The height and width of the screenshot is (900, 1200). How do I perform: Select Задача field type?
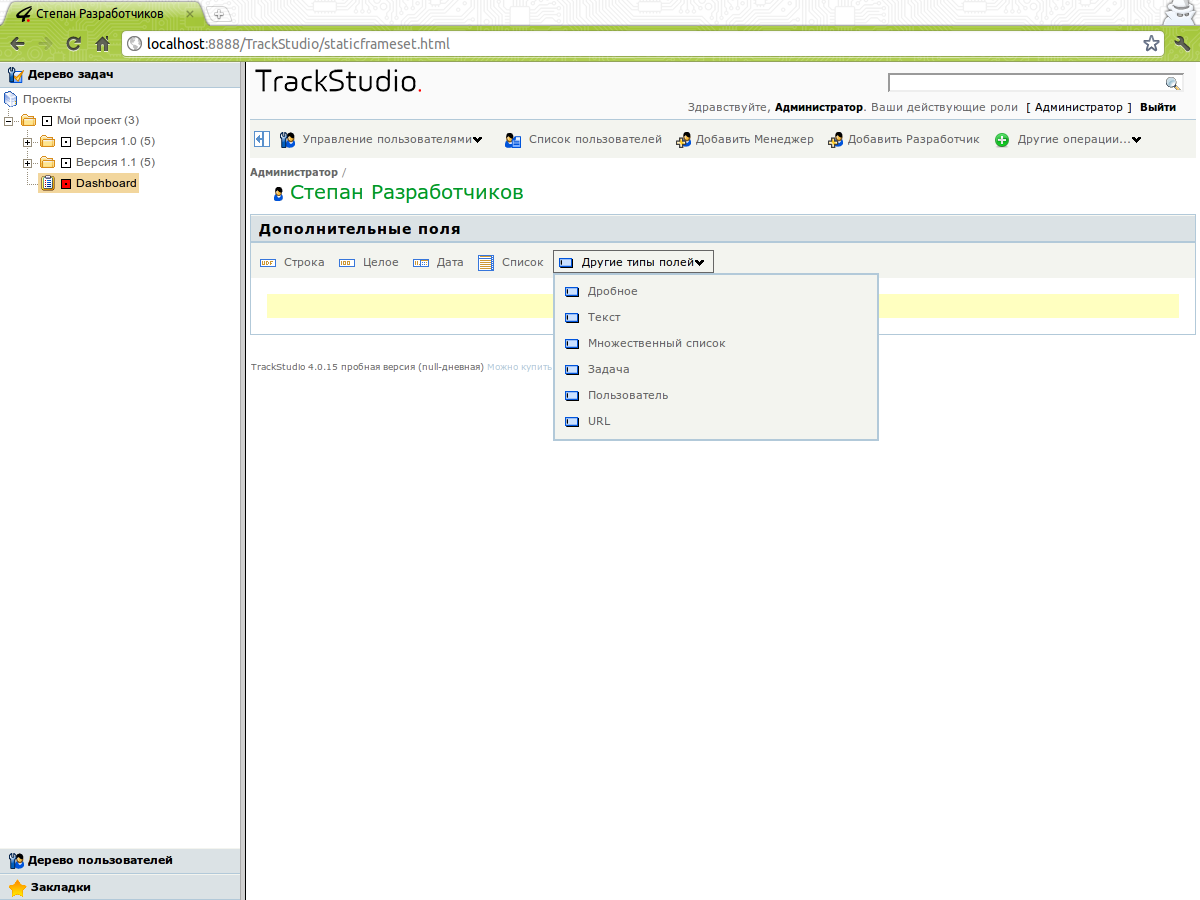click(609, 370)
